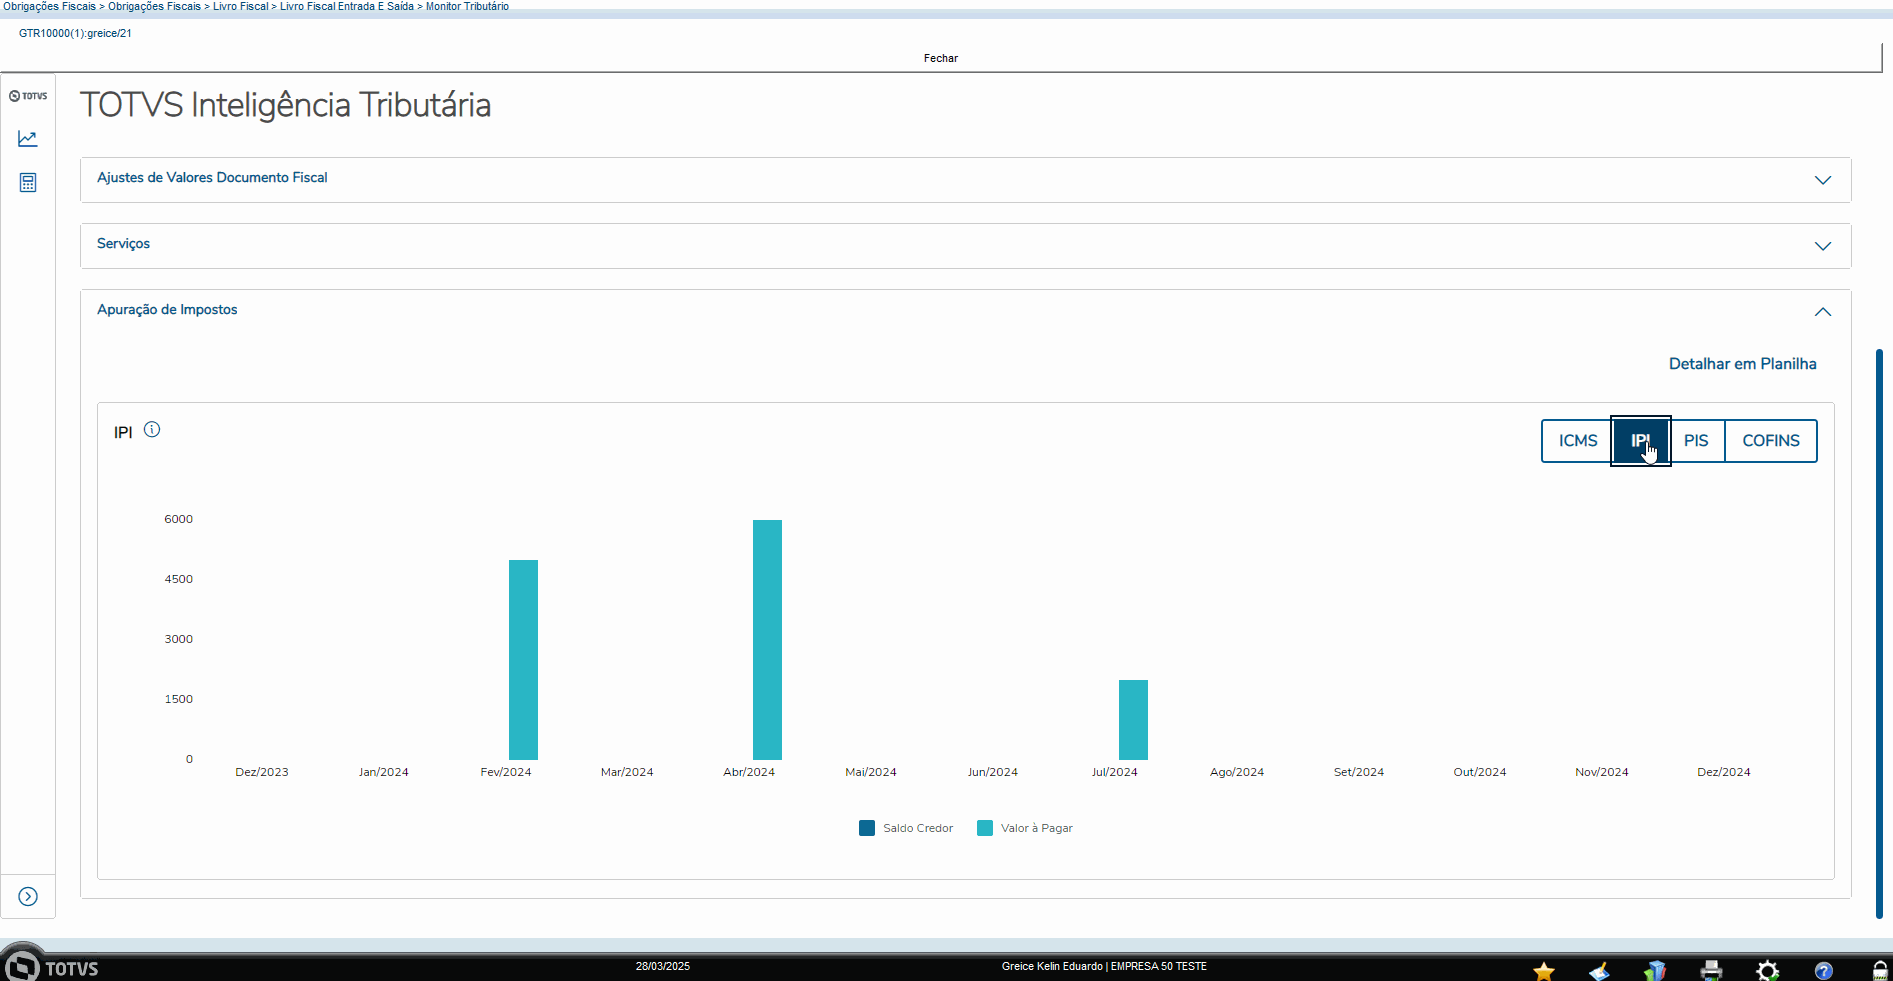Image resolution: width=1893 pixels, height=981 pixels.
Task: Click the buildings company icon in status bar
Action: coord(1656,970)
